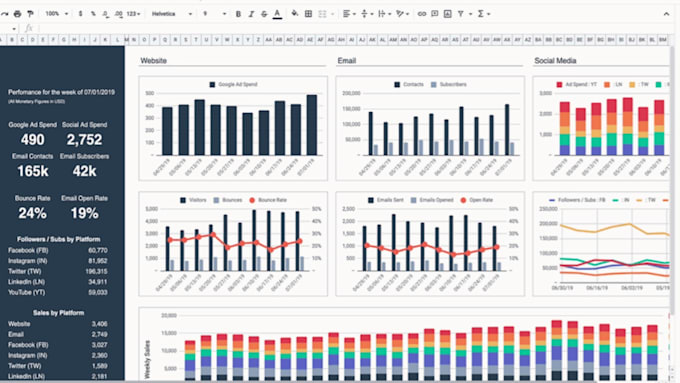The width and height of the screenshot is (680, 383).
Task: Open the merge cells option
Action: click(x=322, y=14)
